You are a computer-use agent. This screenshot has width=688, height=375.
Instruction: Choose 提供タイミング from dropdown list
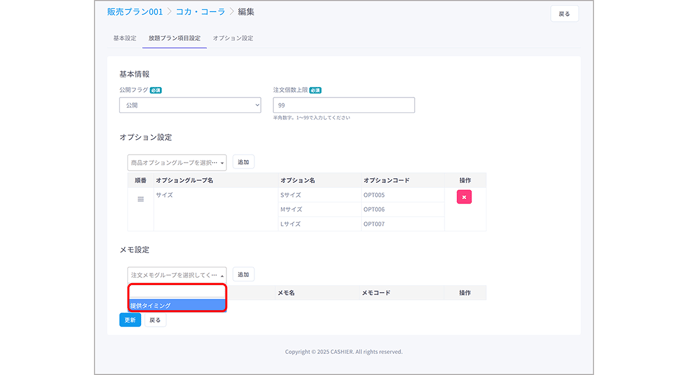click(177, 305)
